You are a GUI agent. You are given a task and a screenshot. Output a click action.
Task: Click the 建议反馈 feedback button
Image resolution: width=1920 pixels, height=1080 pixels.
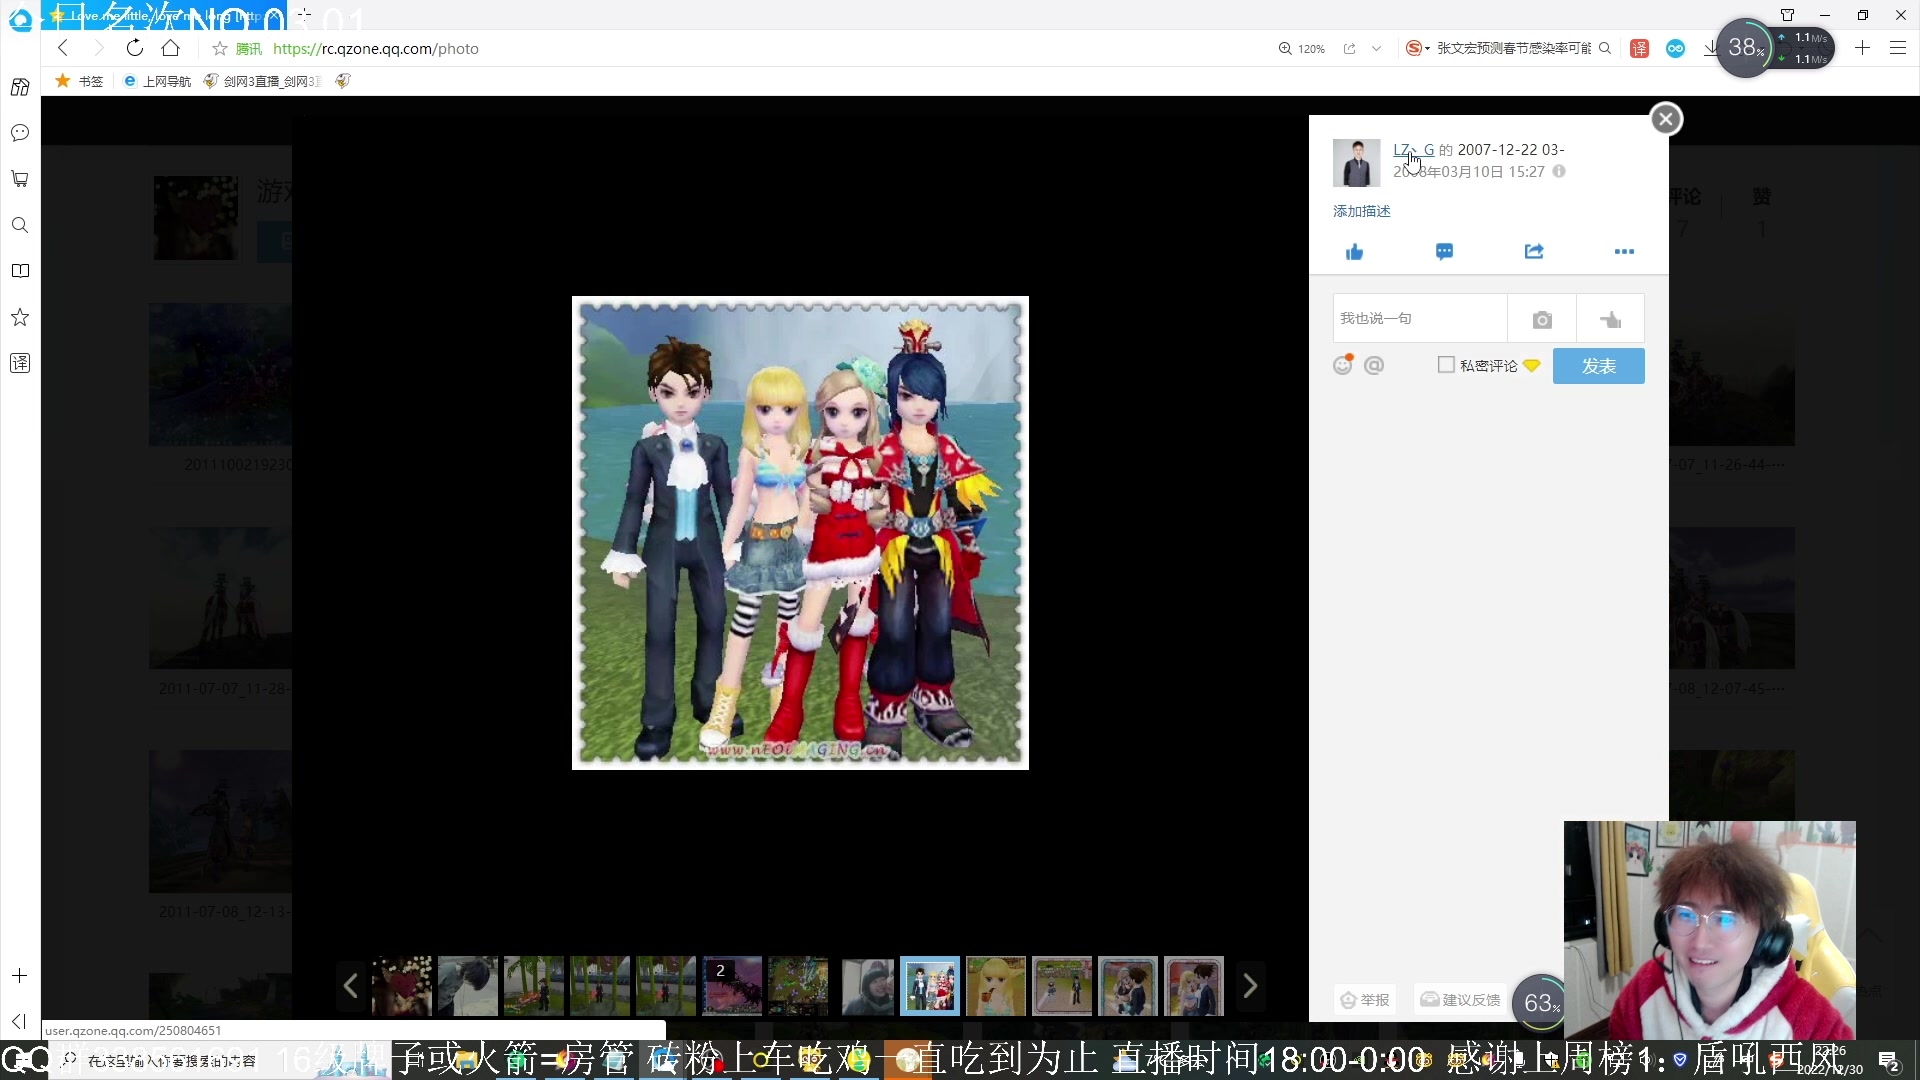coord(1461,1000)
